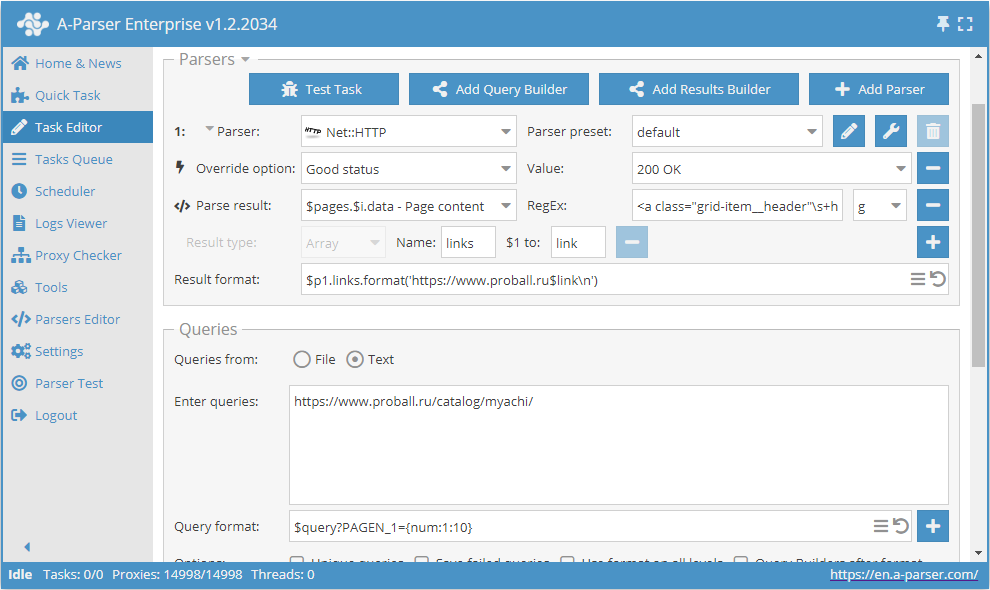Add new Parse result row with plus
This screenshot has height=590, width=990.
[933, 242]
